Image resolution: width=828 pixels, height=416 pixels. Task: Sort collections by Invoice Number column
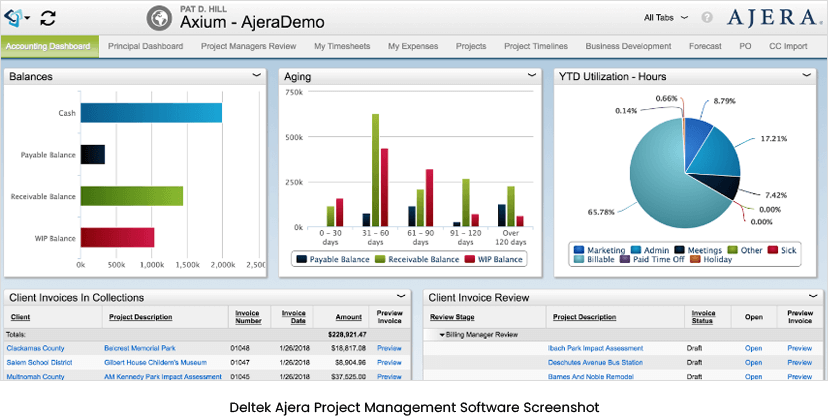[248, 317]
